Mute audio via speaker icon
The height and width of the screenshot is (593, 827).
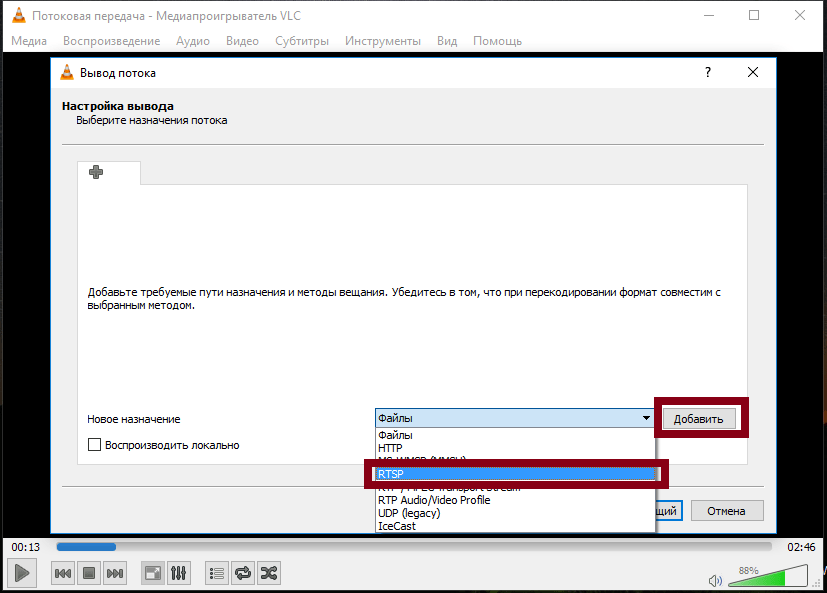pyautogui.click(x=715, y=580)
